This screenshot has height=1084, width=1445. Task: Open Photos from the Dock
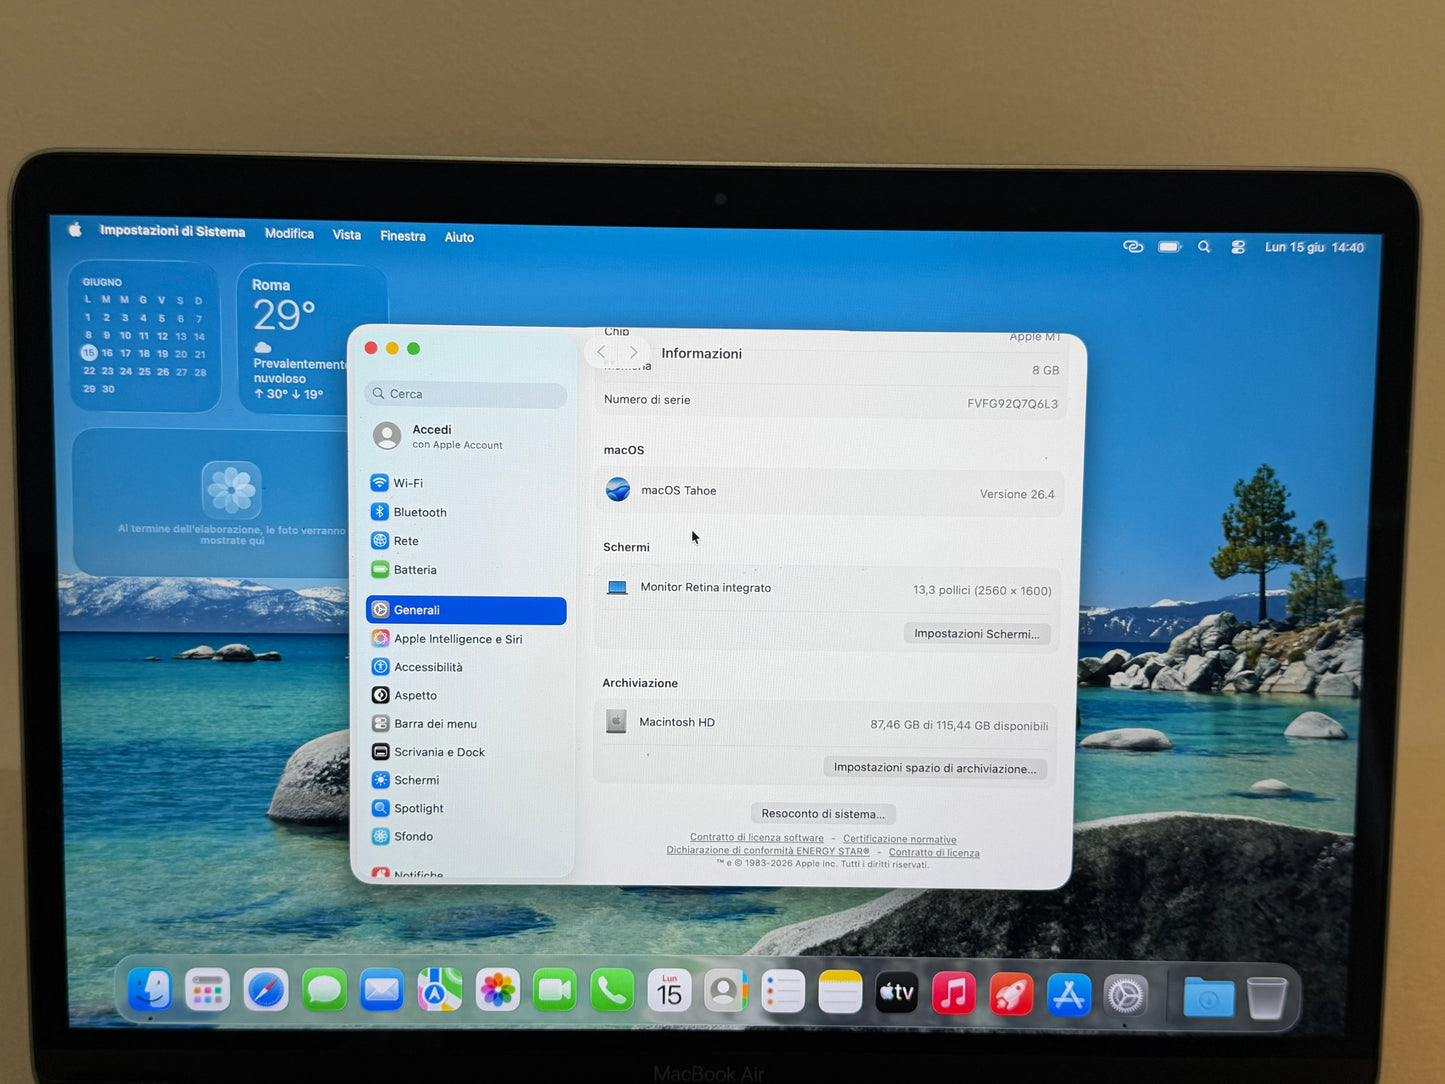[x=497, y=991]
